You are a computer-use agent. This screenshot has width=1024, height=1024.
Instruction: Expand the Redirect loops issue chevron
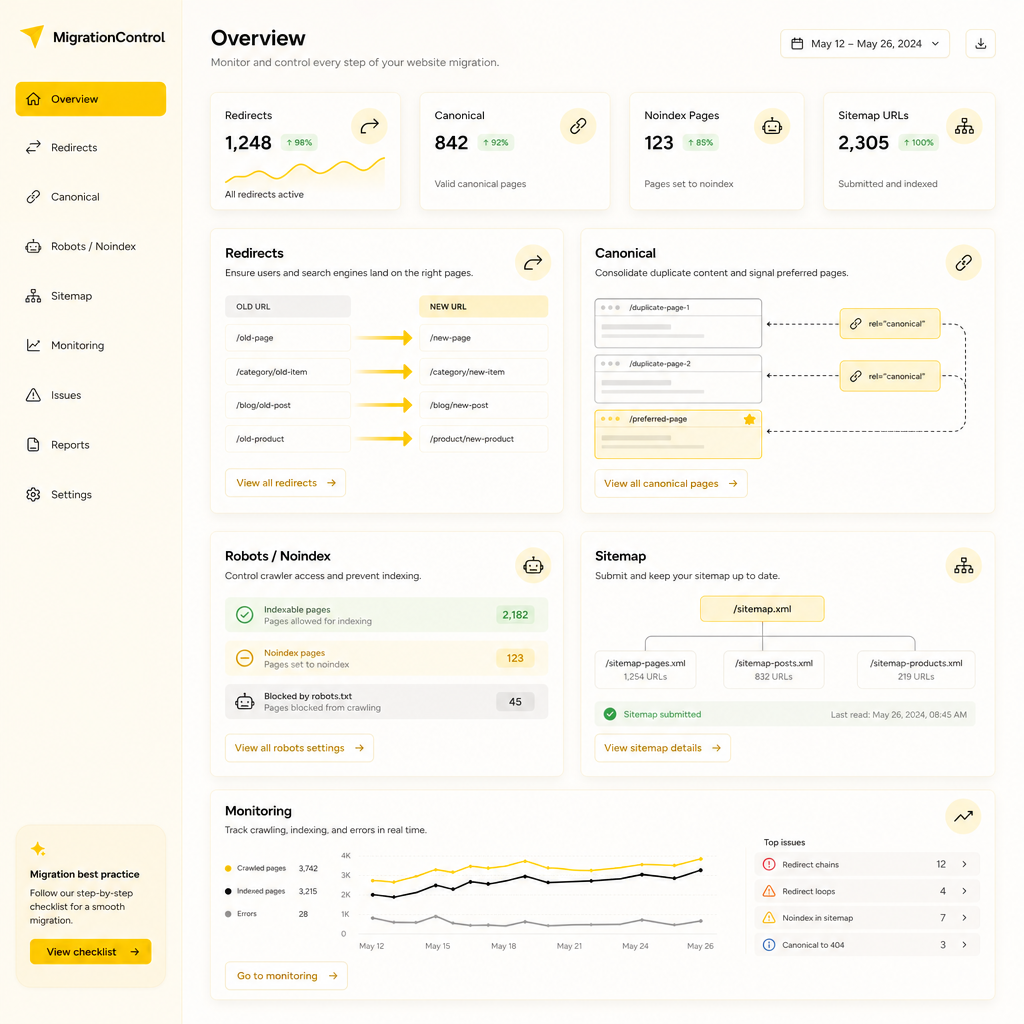pos(965,891)
